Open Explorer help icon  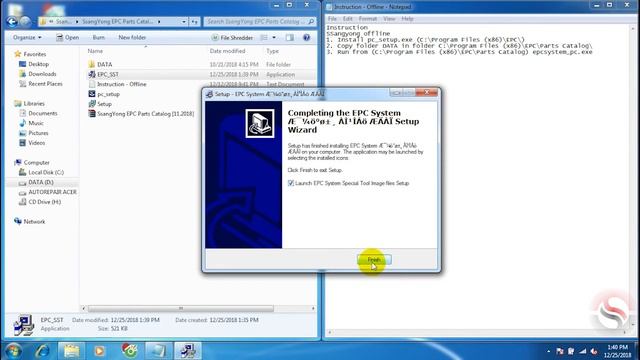pyautogui.click(x=306, y=38)
